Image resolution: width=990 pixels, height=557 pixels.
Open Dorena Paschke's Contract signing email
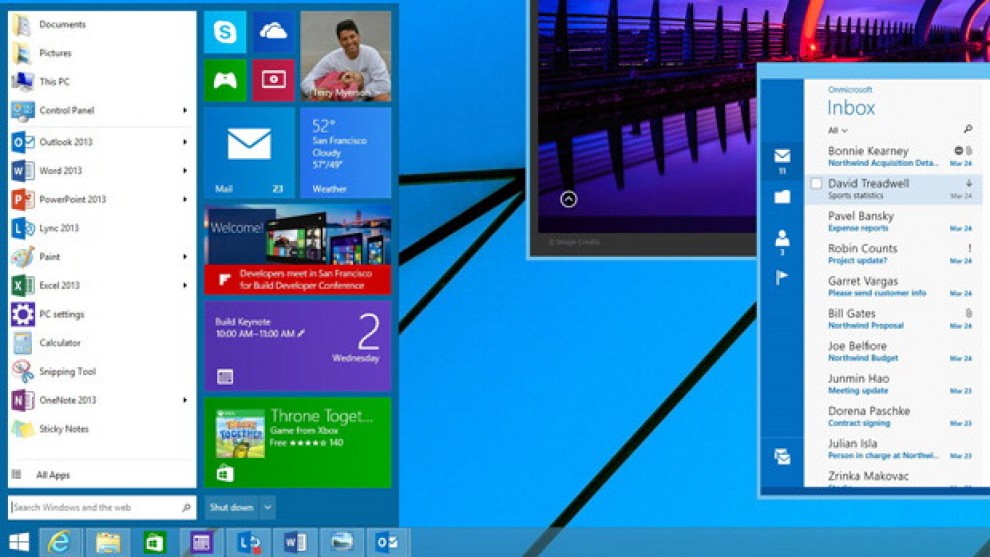(x=892, y=416)
